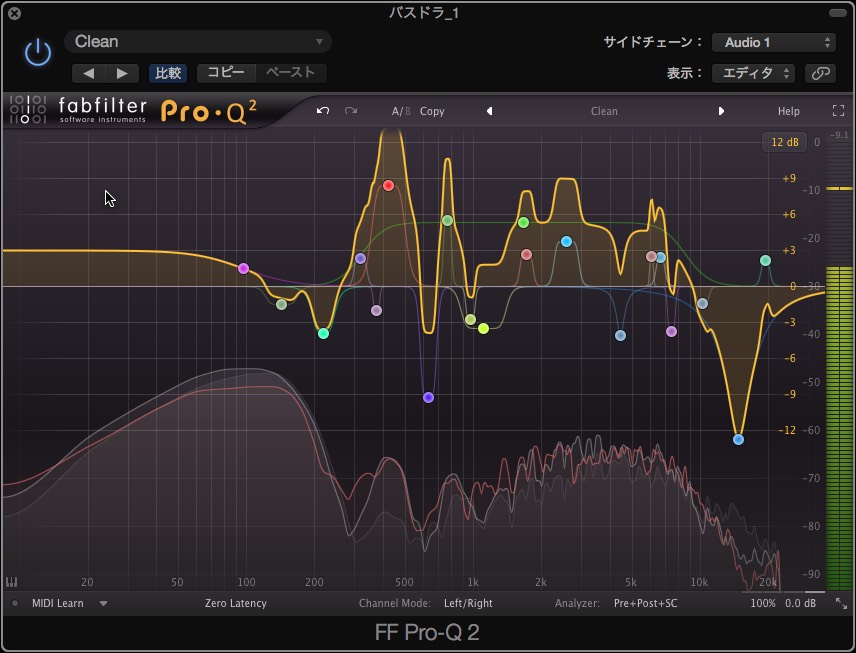856x653 pixels.
Task: Toggle full screen mode icon
Action: click(839, 111)
